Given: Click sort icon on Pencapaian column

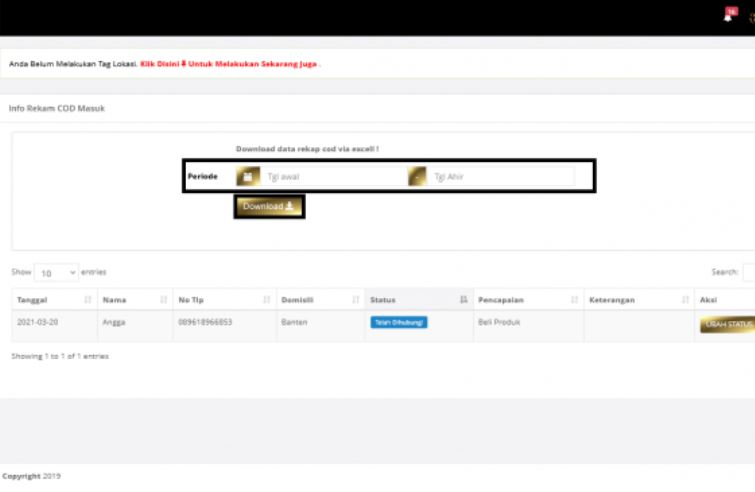Looking at the screenshot, I should [574, 300].
